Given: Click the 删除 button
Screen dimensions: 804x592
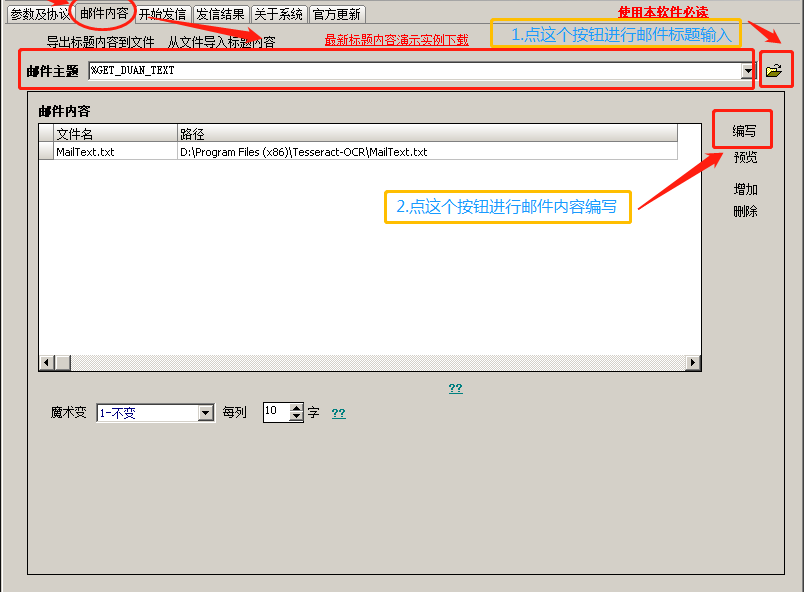Looking at the screenshot, I should (746, 211).
